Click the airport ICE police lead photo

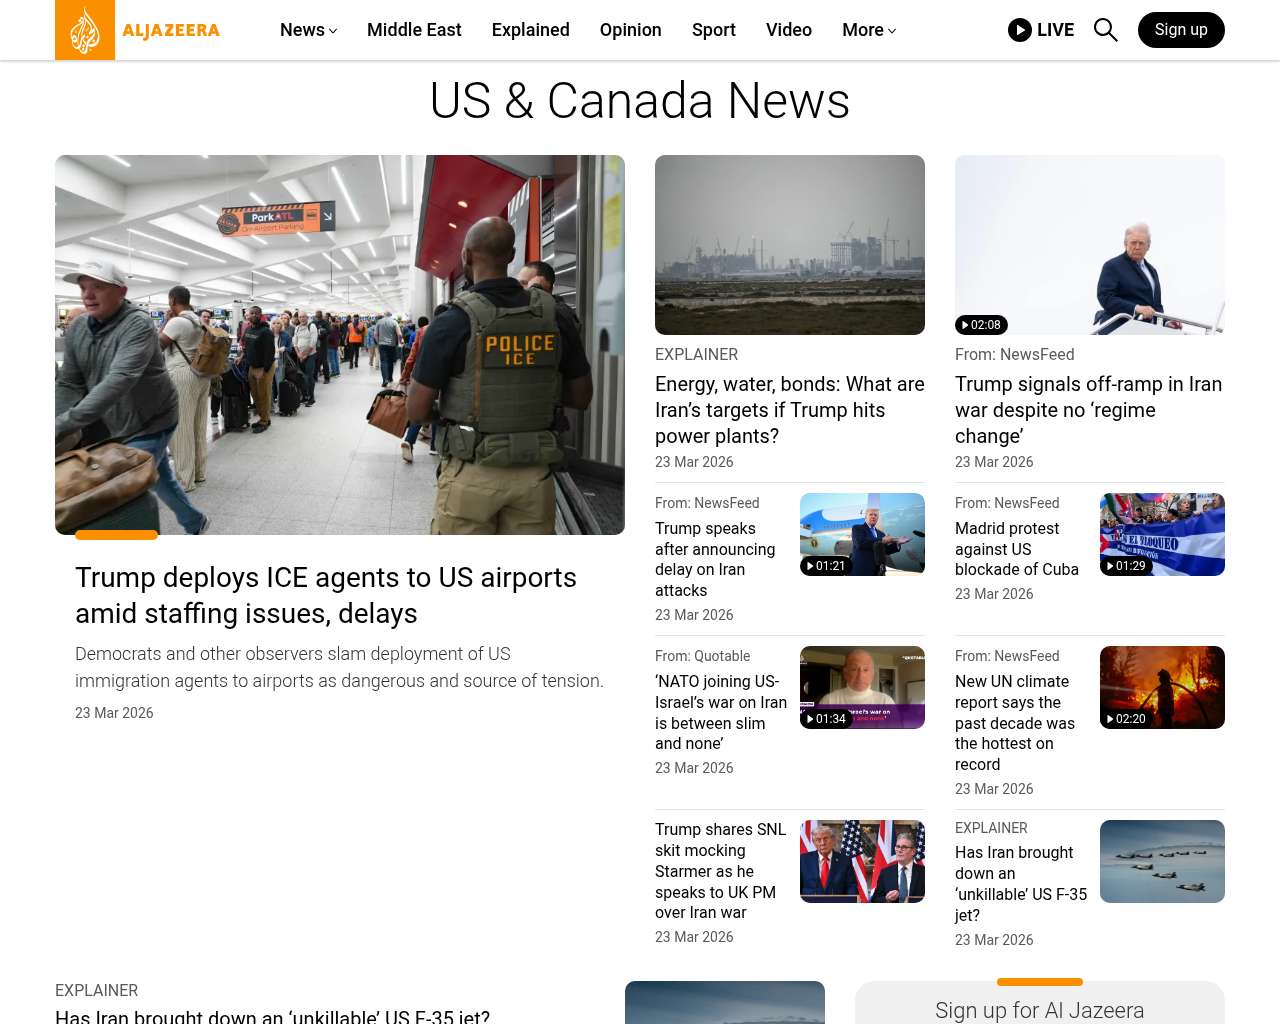pos(340,345)
